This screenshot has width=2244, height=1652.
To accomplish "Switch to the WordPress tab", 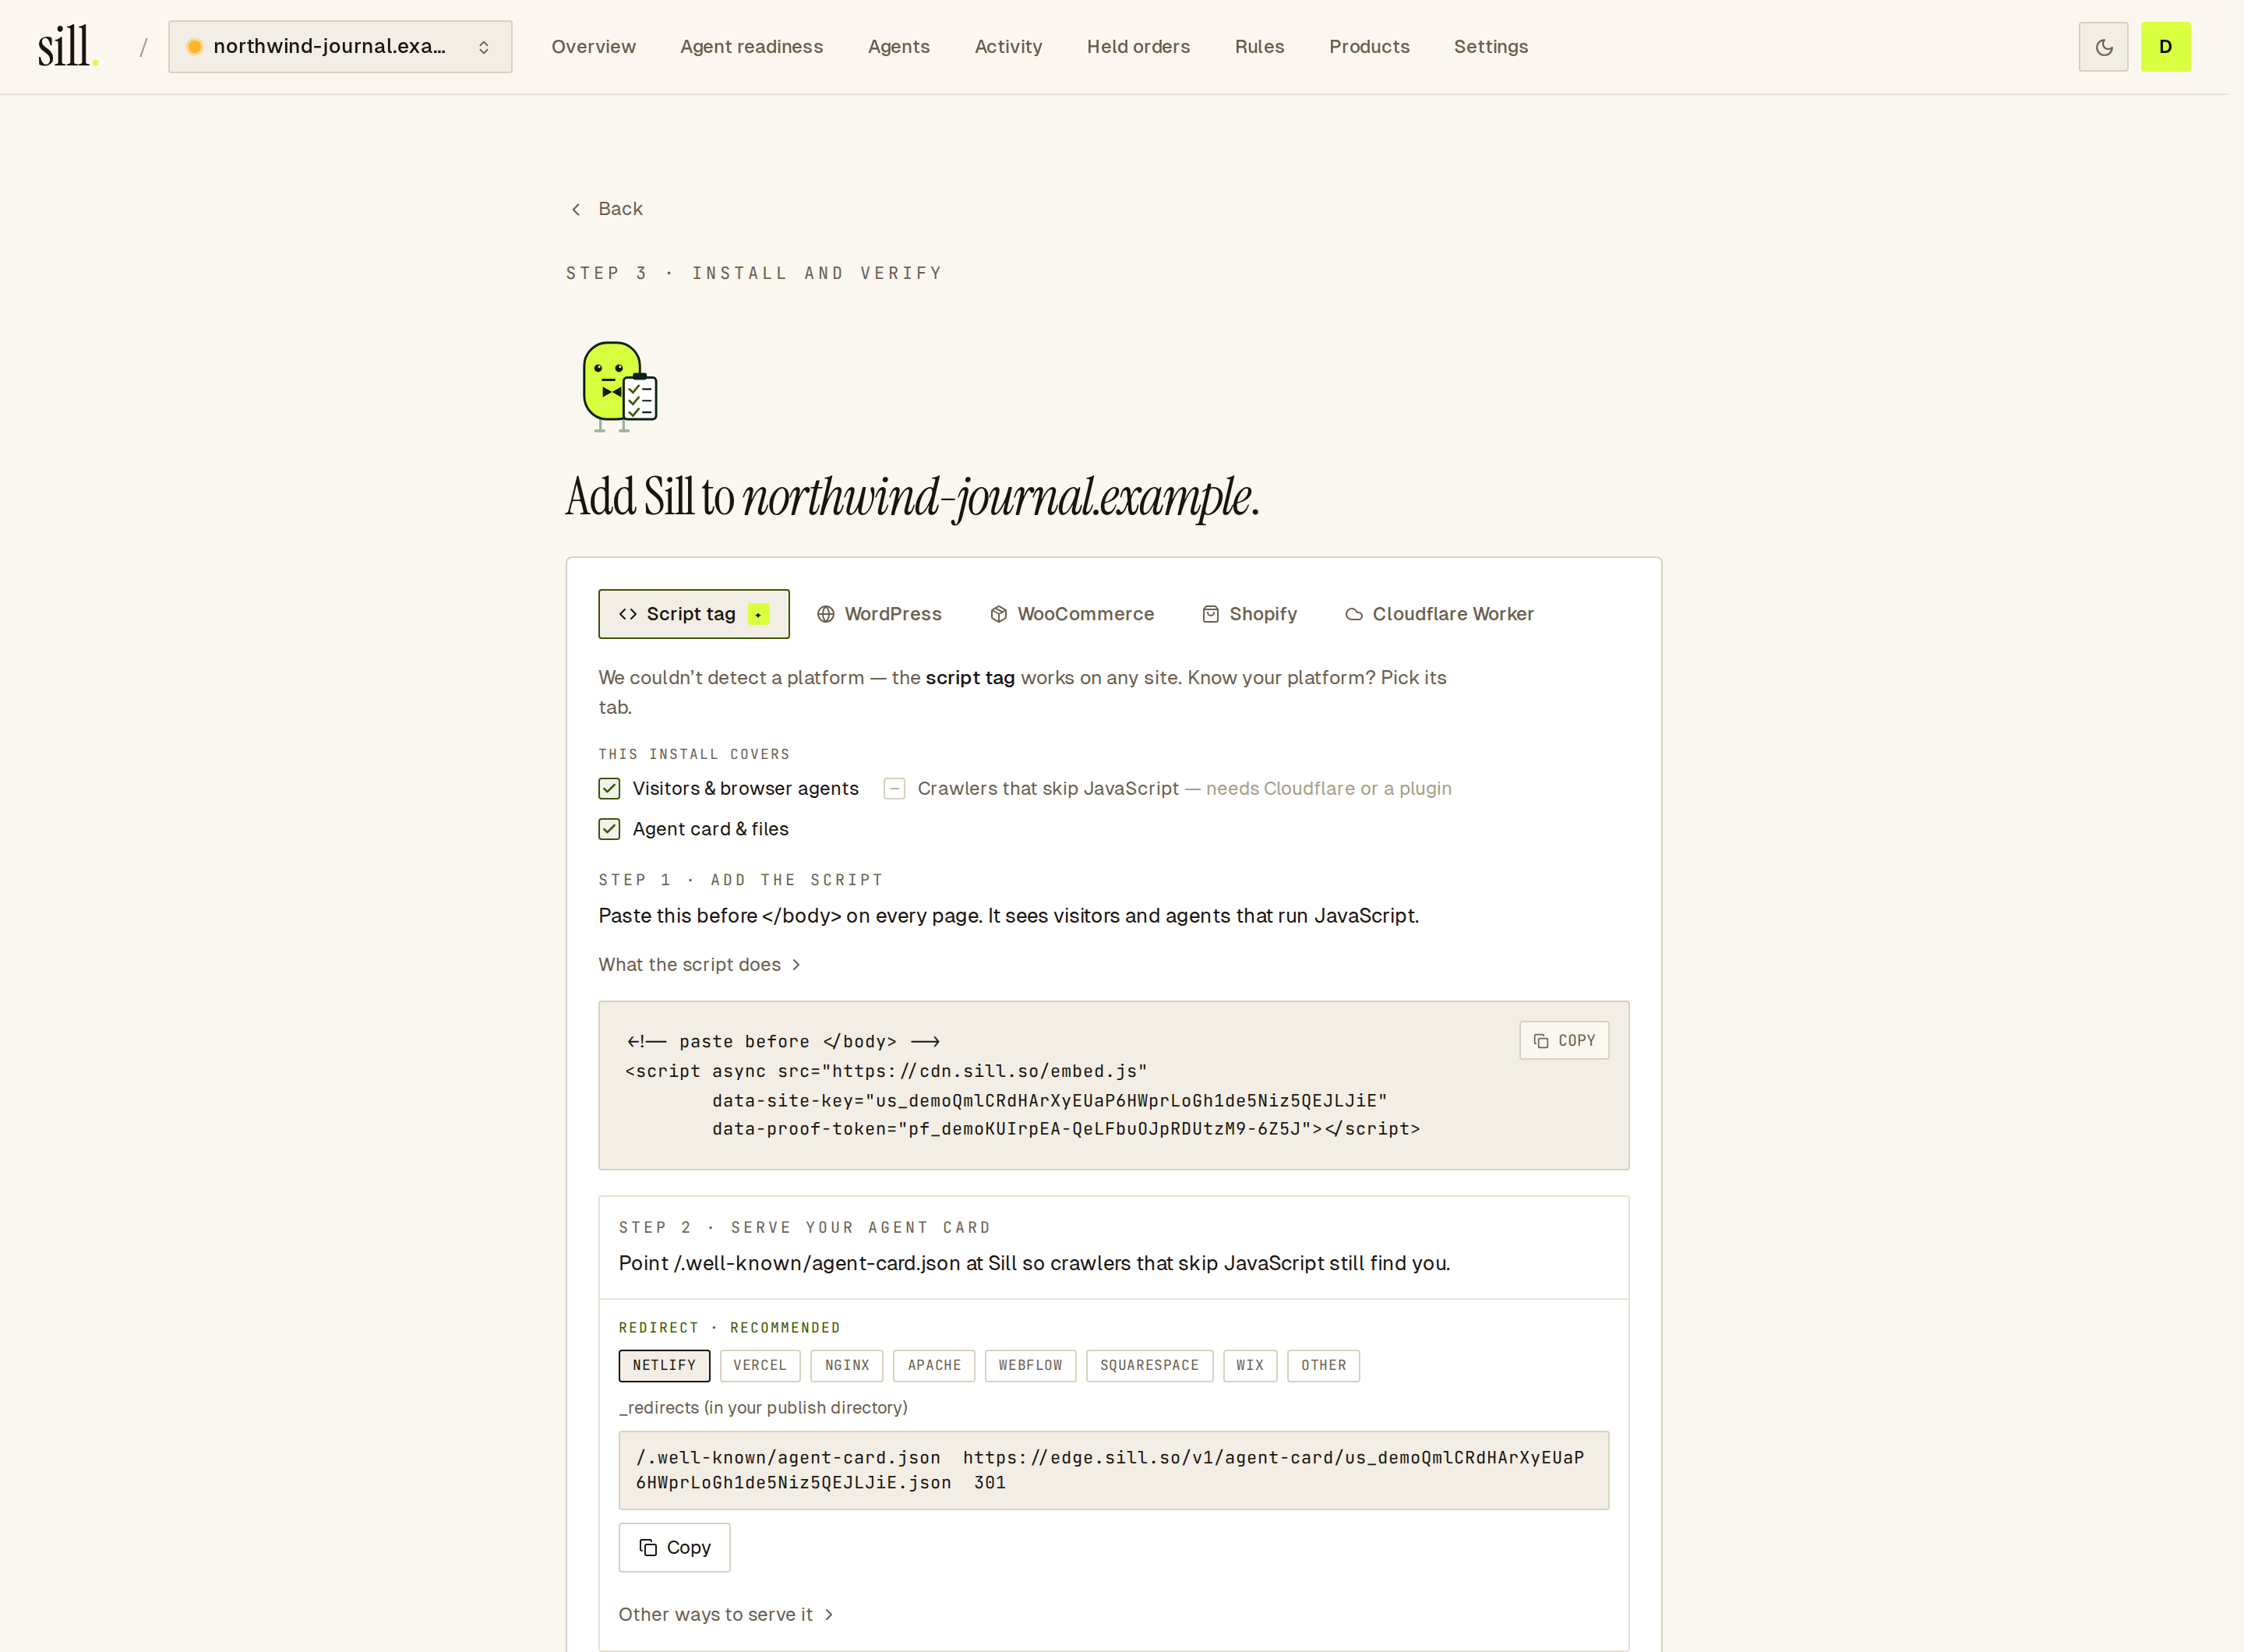I will click(879, 614).
